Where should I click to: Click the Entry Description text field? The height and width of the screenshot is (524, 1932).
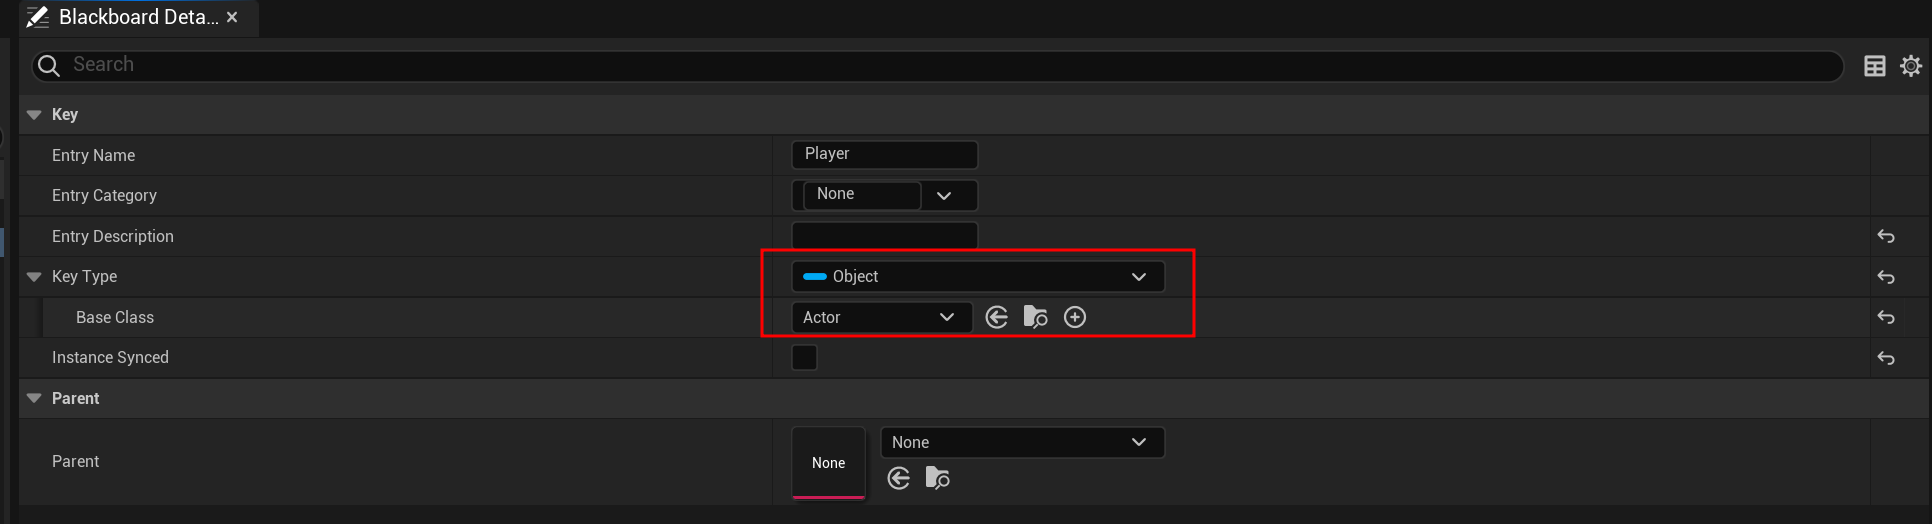tap(884, 235)
